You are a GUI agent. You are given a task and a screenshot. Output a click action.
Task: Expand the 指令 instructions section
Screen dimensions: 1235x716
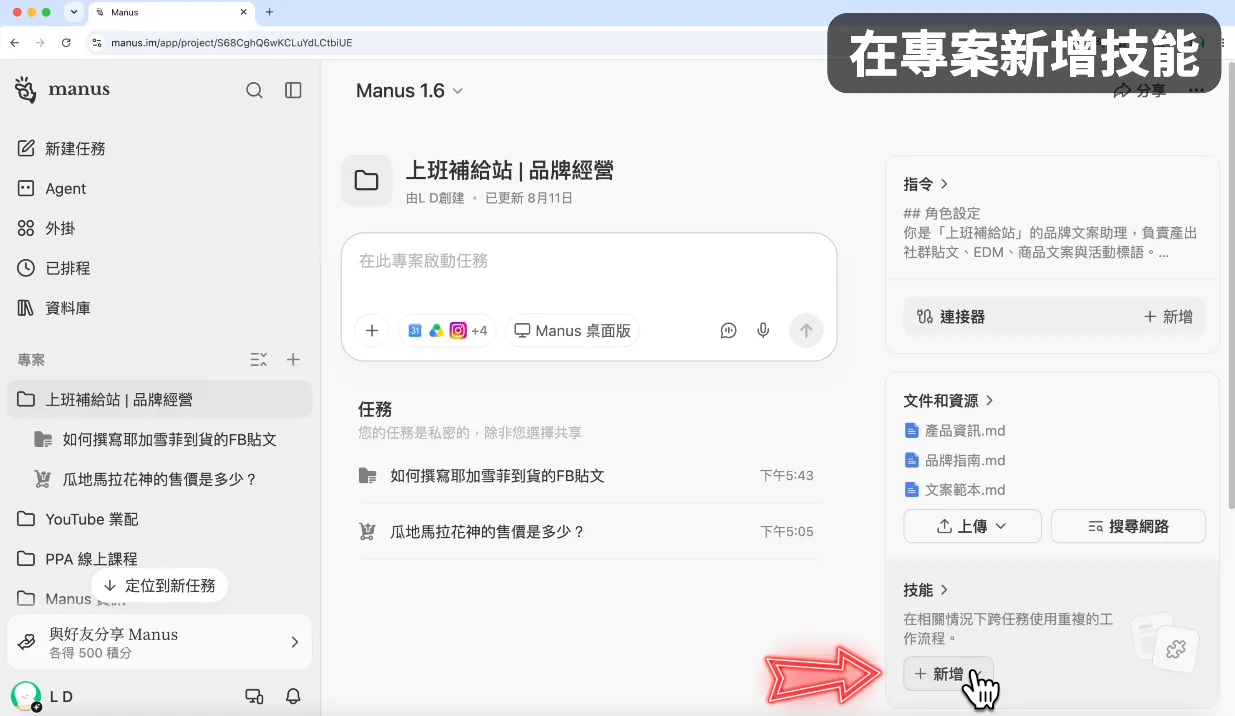tap(926, 184)
